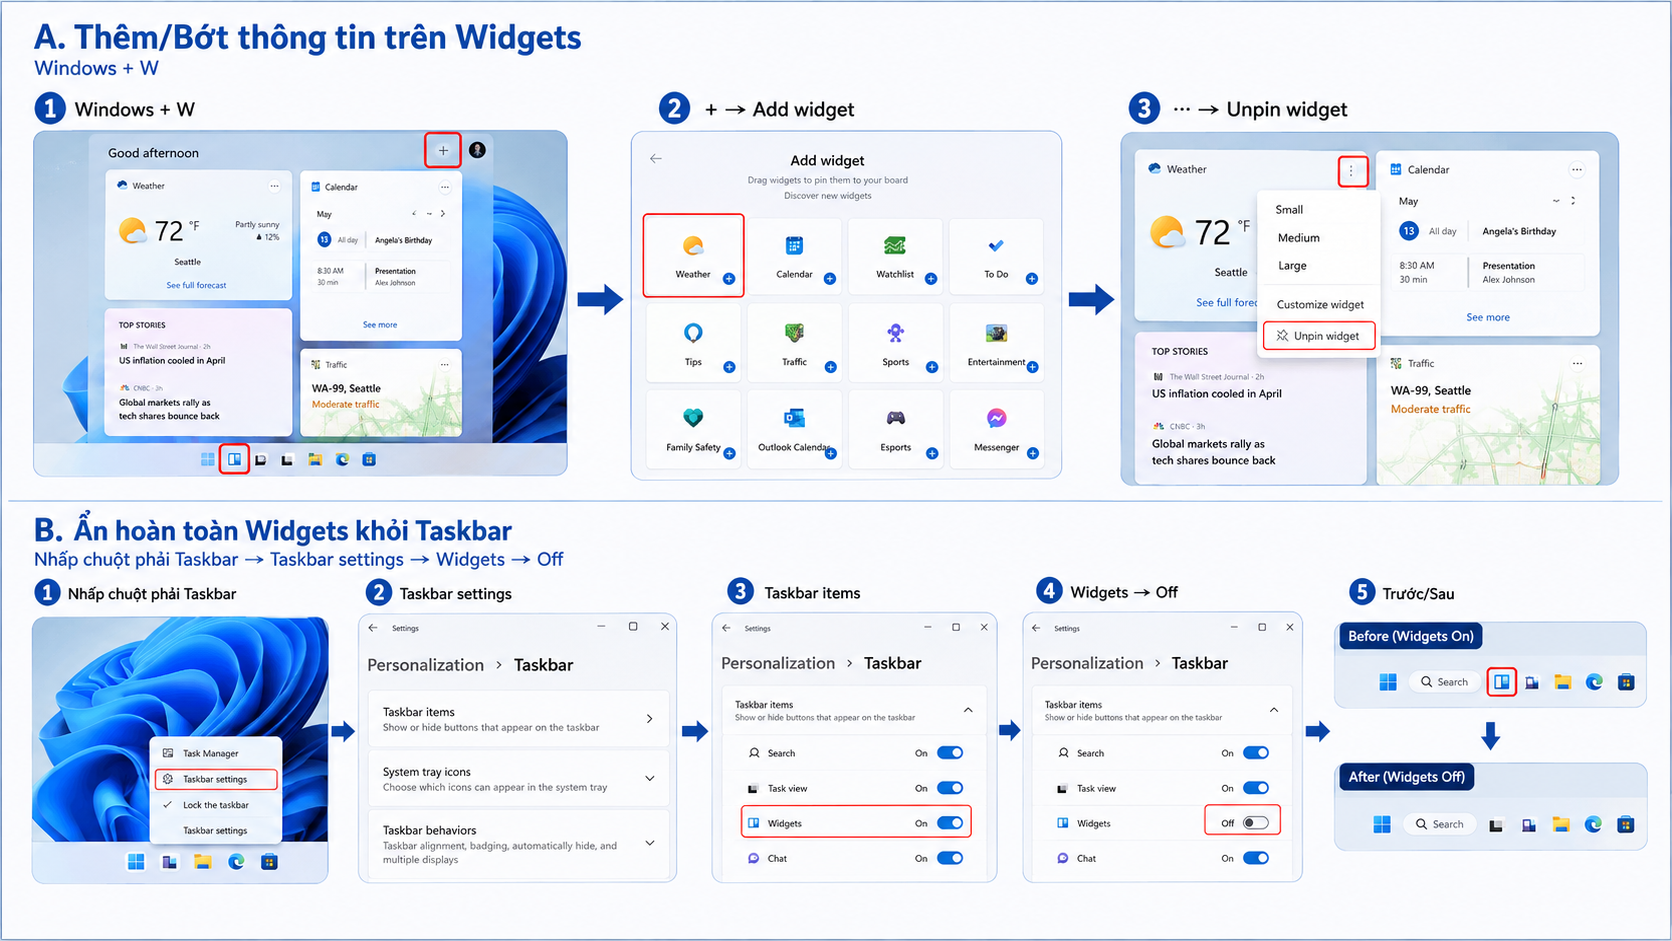Viewport: 1672px width, 941px height.
Task: Expand the System tray icons section
Action: pyautogui.click(x=650, y=779)
